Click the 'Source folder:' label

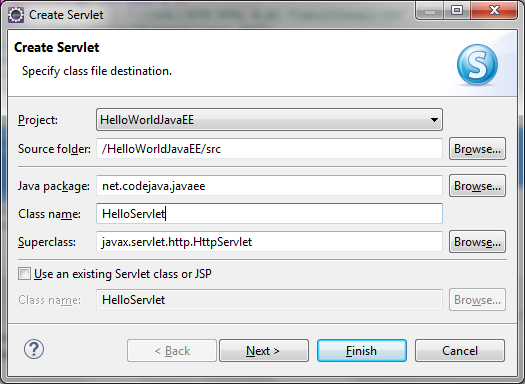[54, 149]
